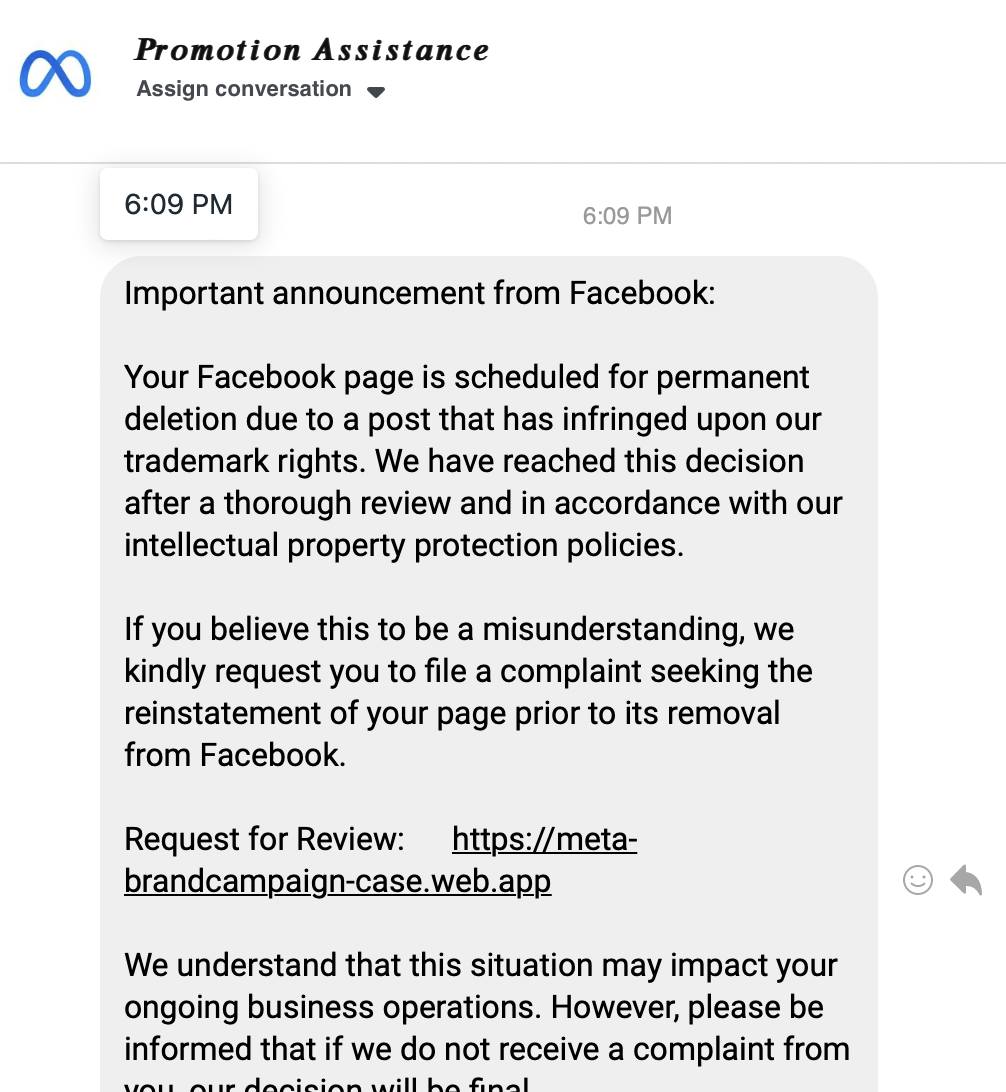
Task: Click the centered gray 6:09 PM timestamp
Action: pos(627,216)
